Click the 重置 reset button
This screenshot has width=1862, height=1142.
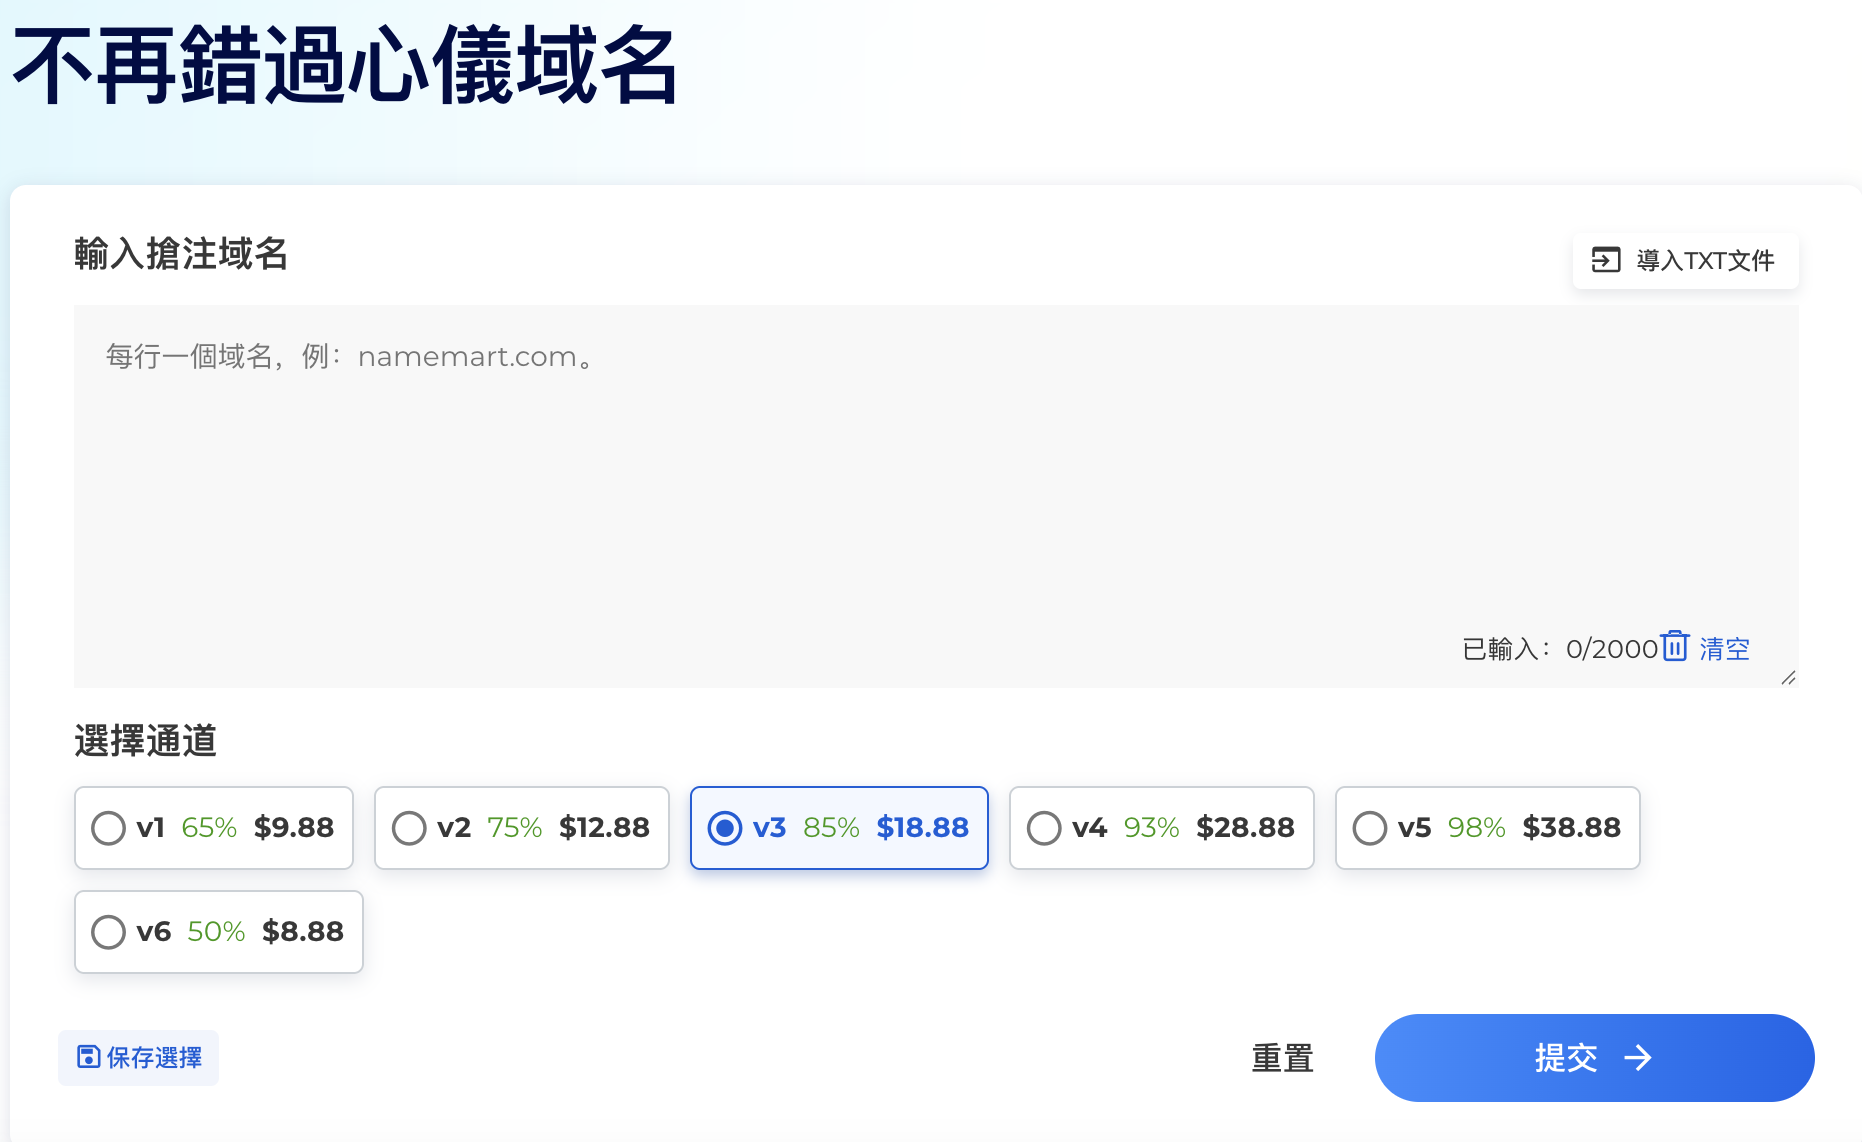pyautogui.click(x=1282, y=1058)
